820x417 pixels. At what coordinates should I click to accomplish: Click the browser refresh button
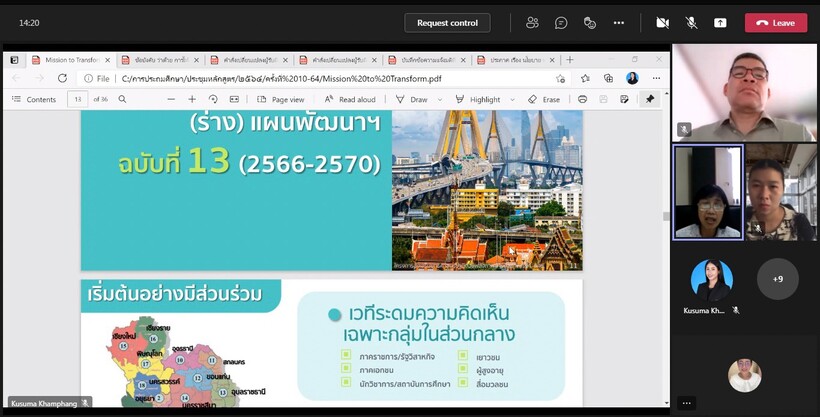[62, 78]
